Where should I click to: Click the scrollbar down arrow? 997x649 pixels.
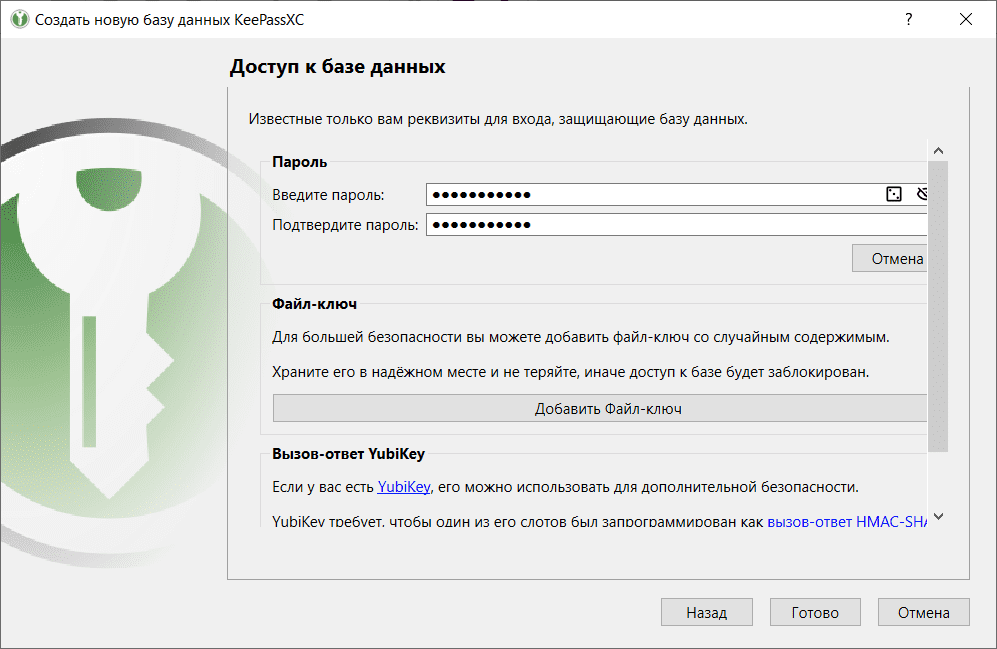coord(938,516)
